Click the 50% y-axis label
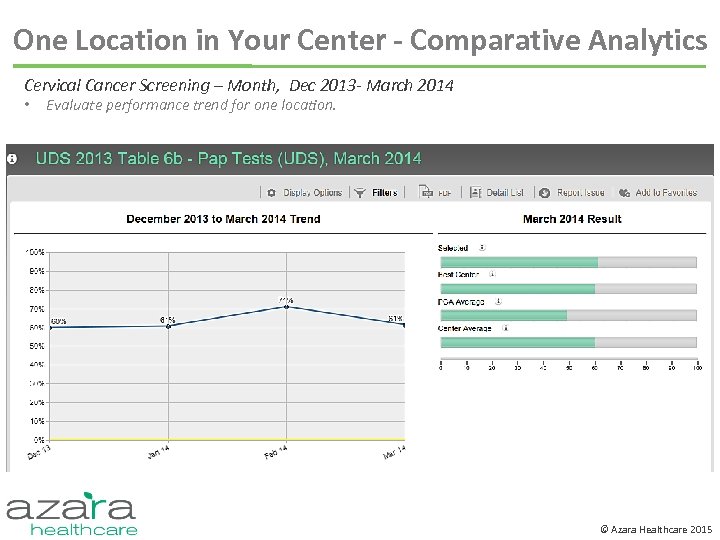This screenshot has width=720, height=540. click(x=37, y=346)
